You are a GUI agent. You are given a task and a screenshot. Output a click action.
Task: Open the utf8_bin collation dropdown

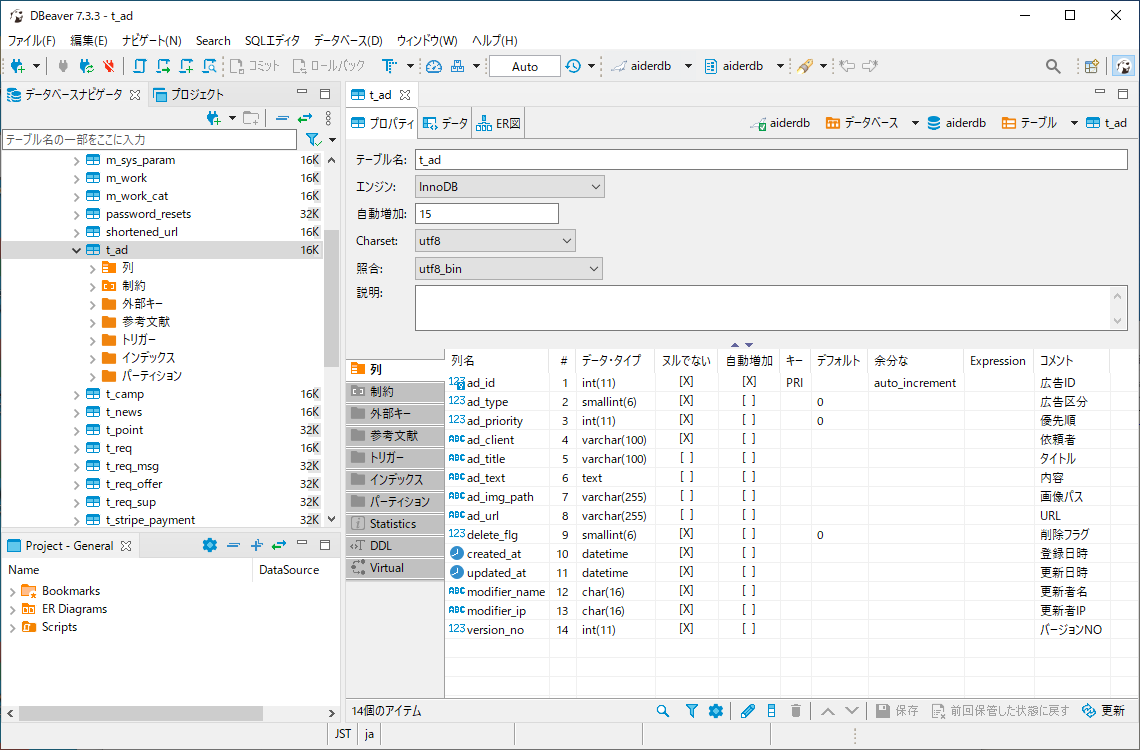click(x=508, y=268)
